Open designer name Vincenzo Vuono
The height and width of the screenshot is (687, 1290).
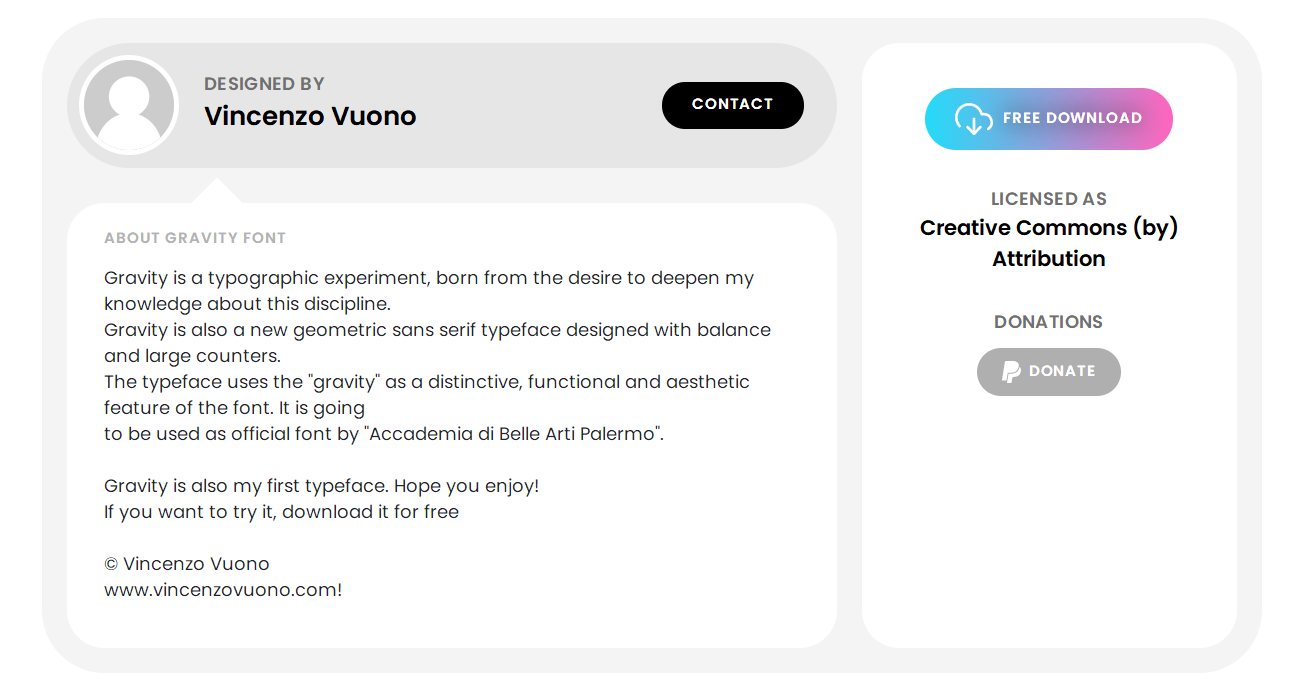pyautogui.click(x=310, y=116)
